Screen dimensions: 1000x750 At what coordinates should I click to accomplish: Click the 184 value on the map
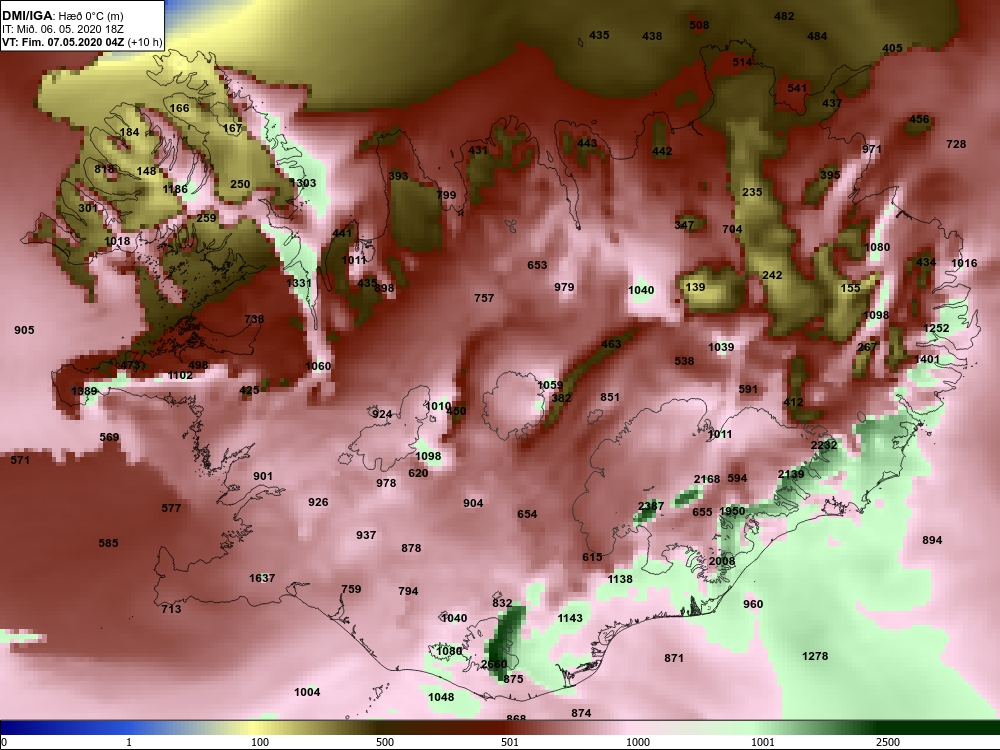tap(129, 133)
